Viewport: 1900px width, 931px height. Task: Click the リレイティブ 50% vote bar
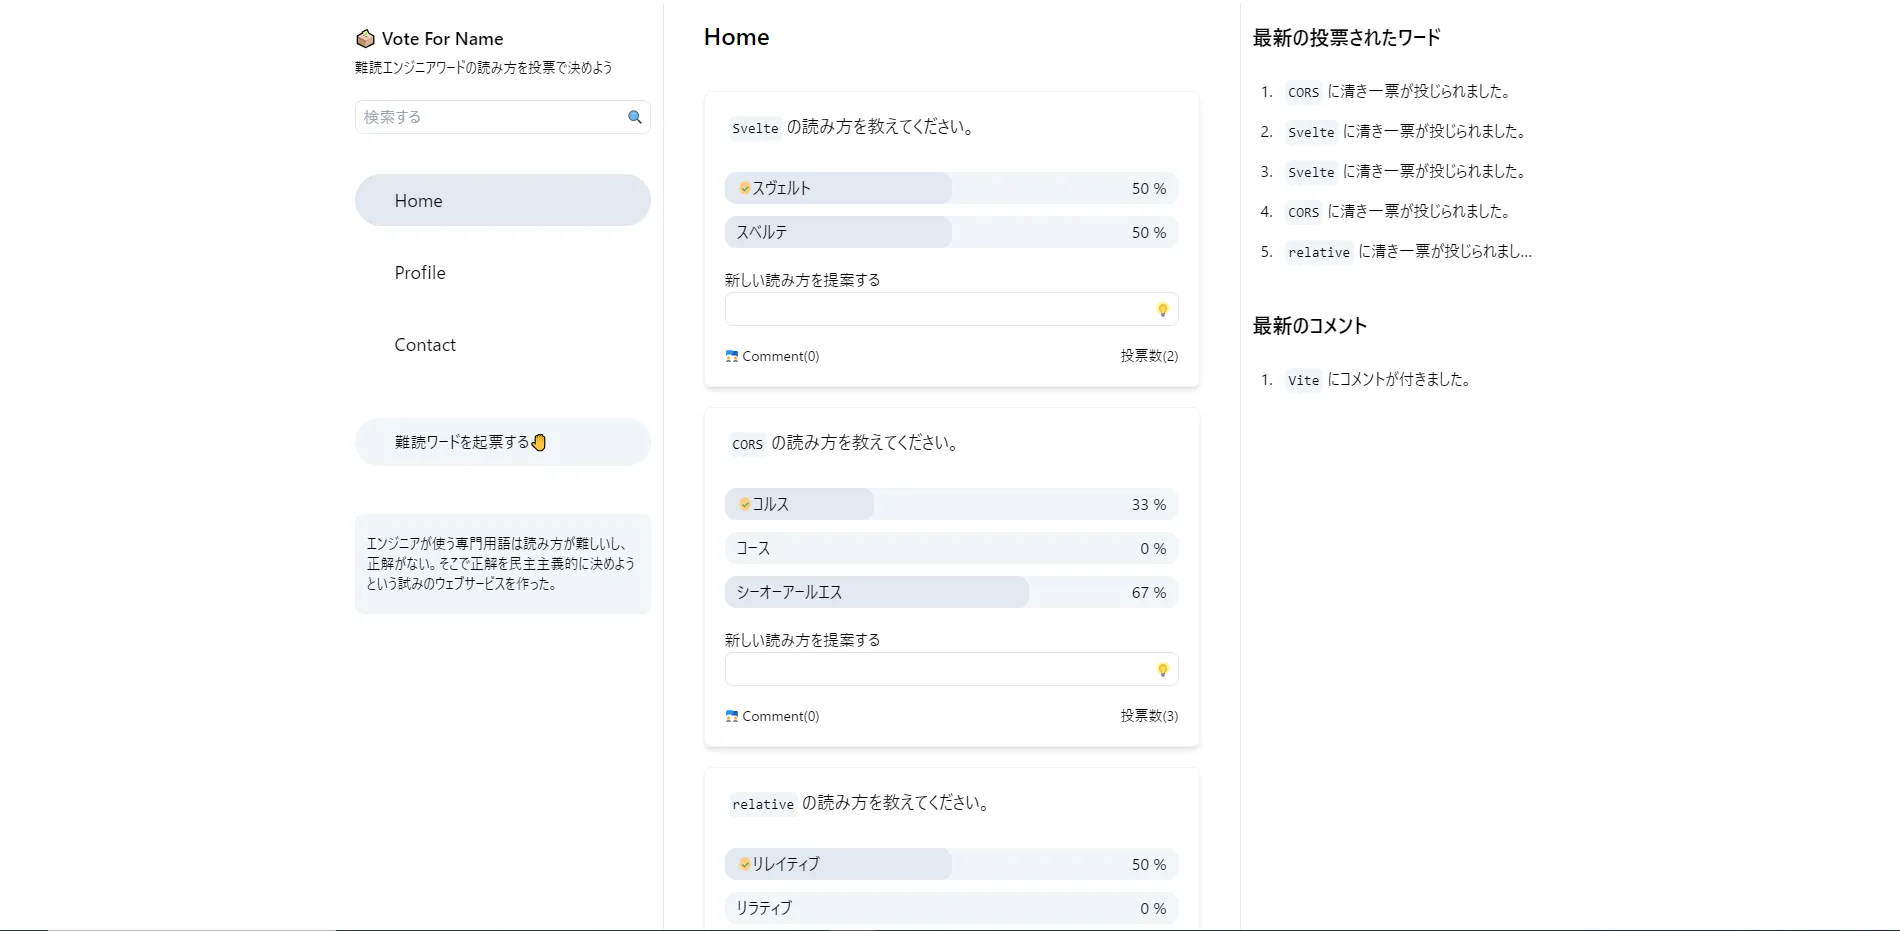[x=950, y=864]
